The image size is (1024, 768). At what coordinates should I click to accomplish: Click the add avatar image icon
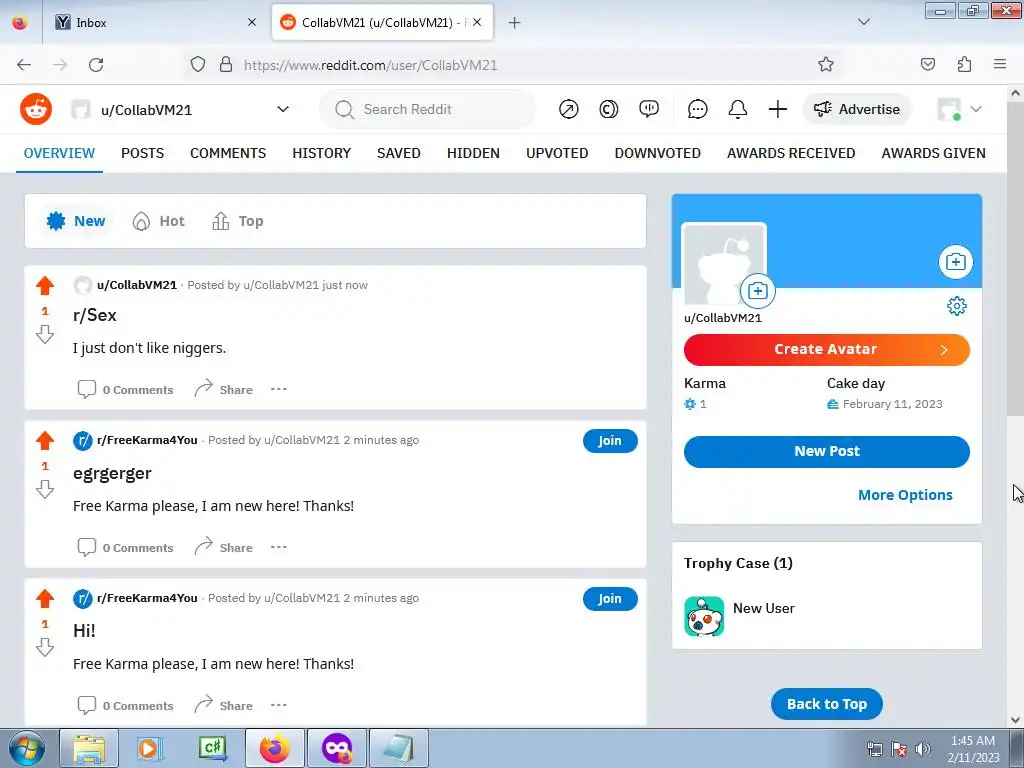758,291
